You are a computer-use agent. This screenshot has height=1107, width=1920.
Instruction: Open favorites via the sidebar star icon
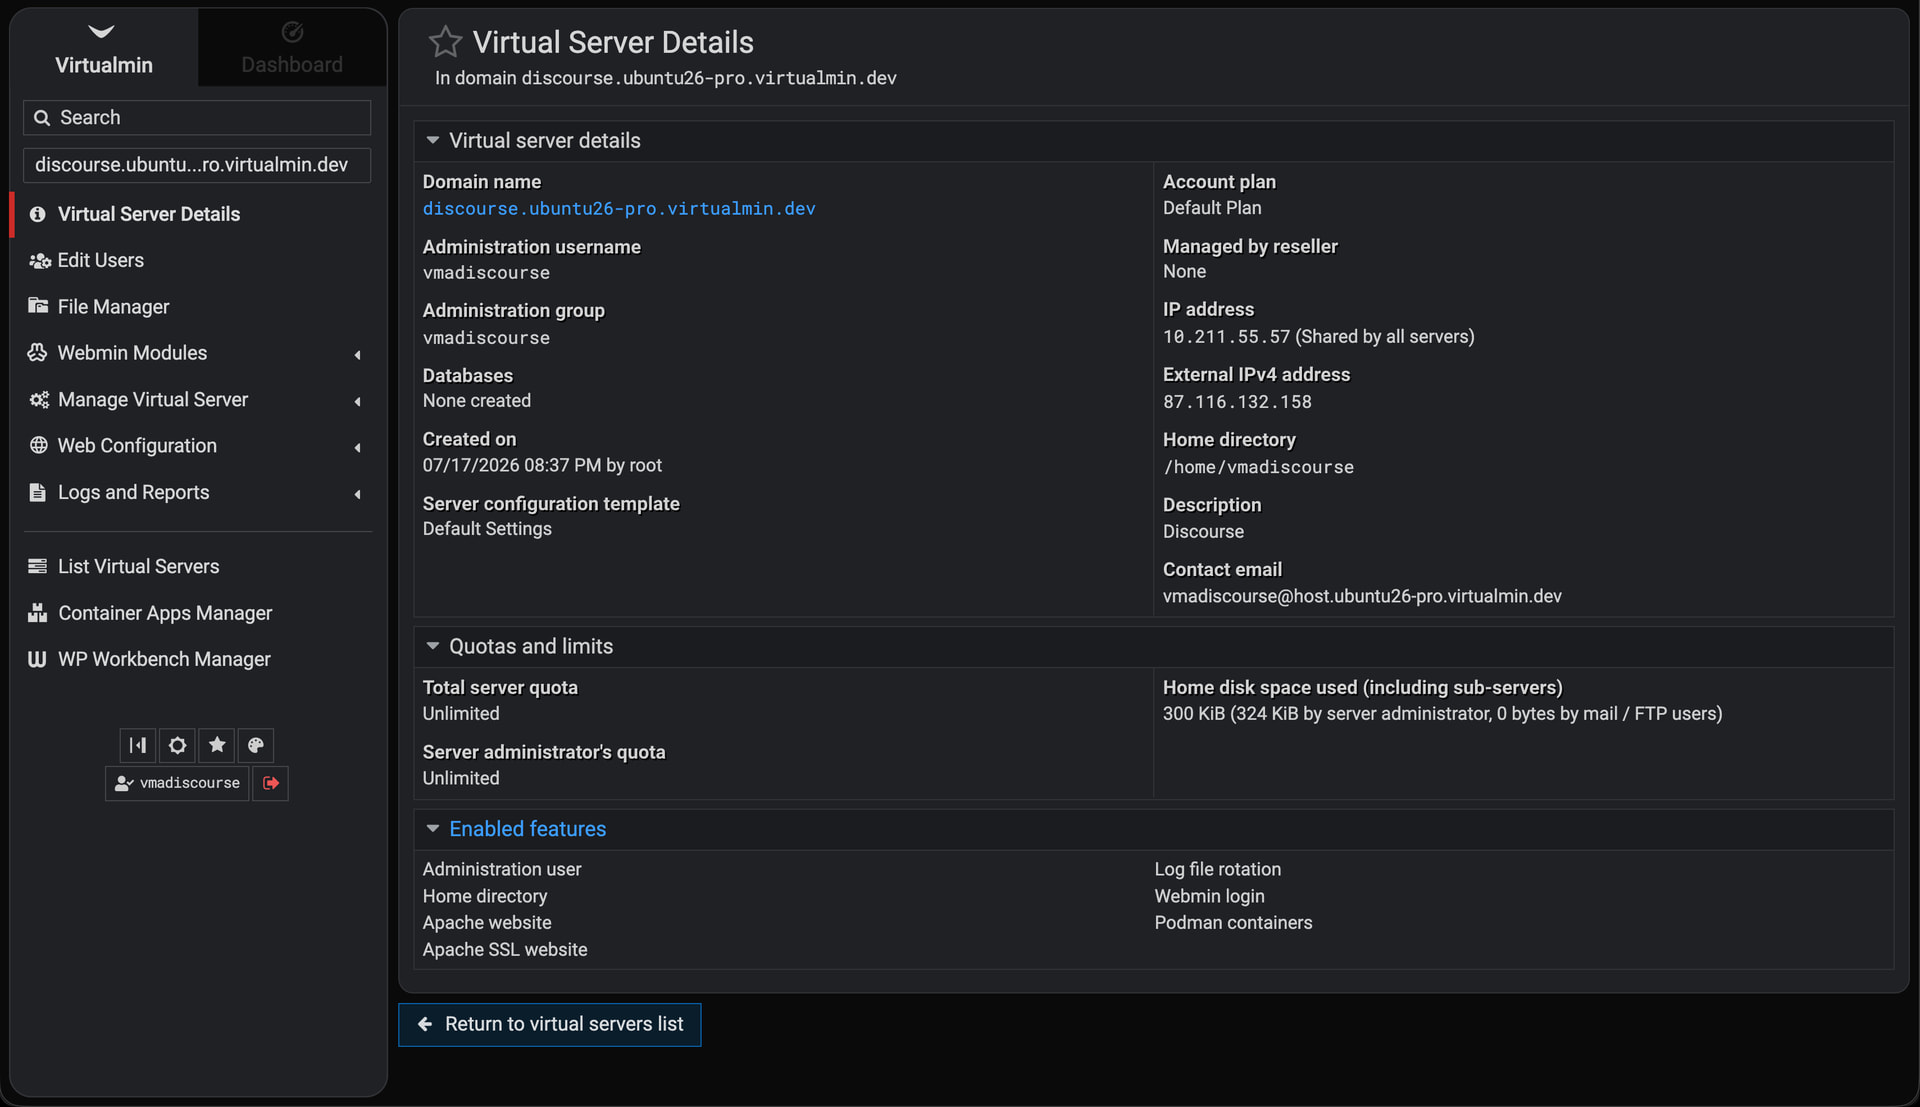217,745
